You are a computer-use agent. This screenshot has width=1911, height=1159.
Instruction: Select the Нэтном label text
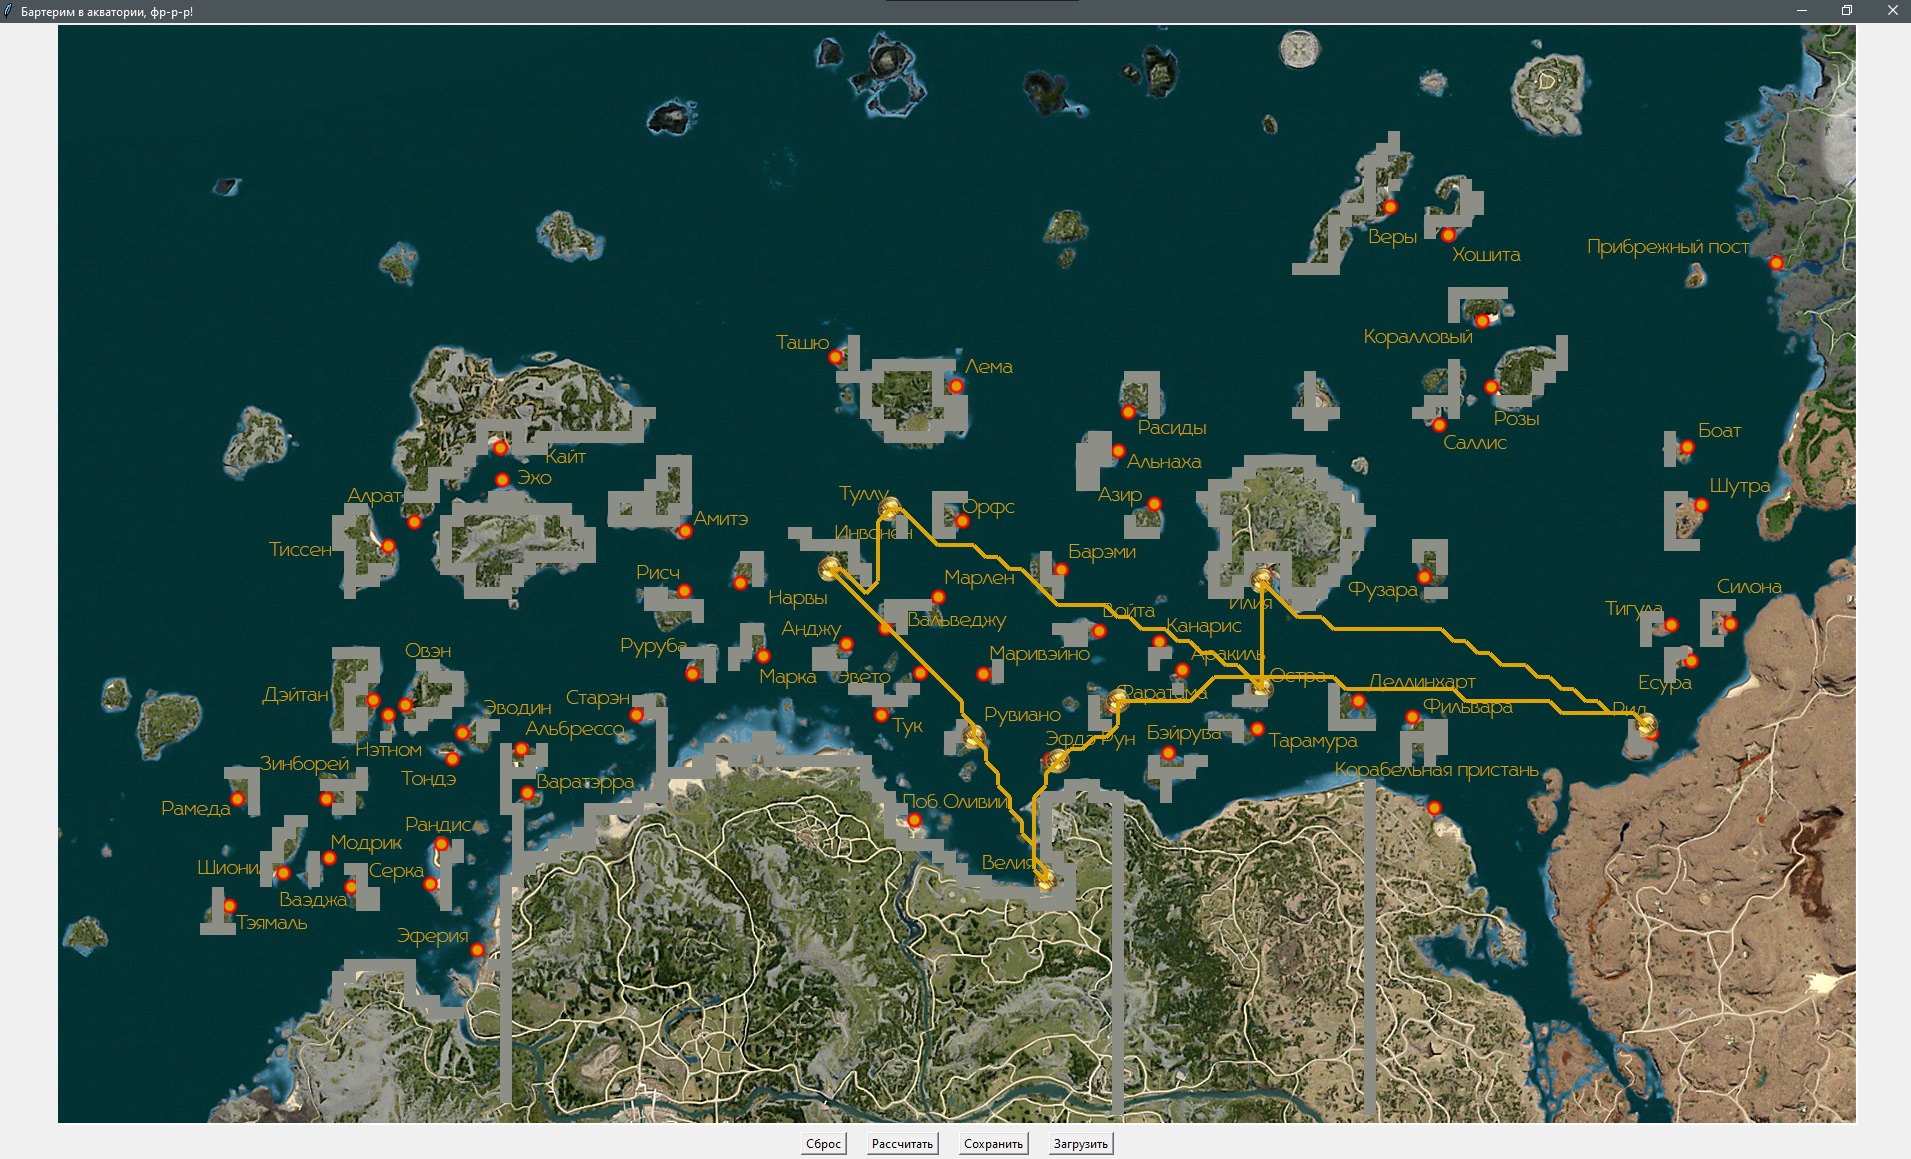point(389,750)
